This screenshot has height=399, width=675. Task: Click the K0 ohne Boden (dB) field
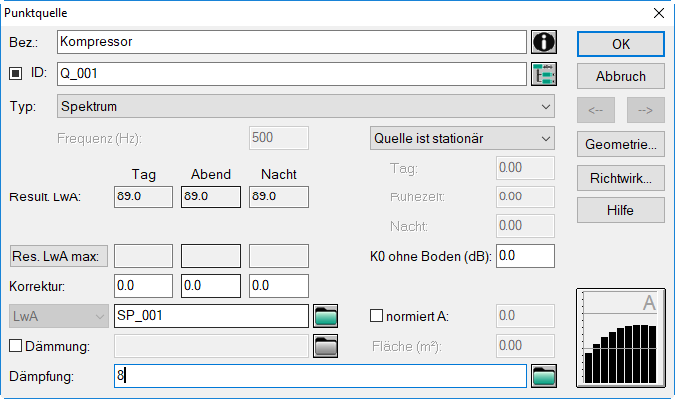pyautogui.click(x=525, y=256)
